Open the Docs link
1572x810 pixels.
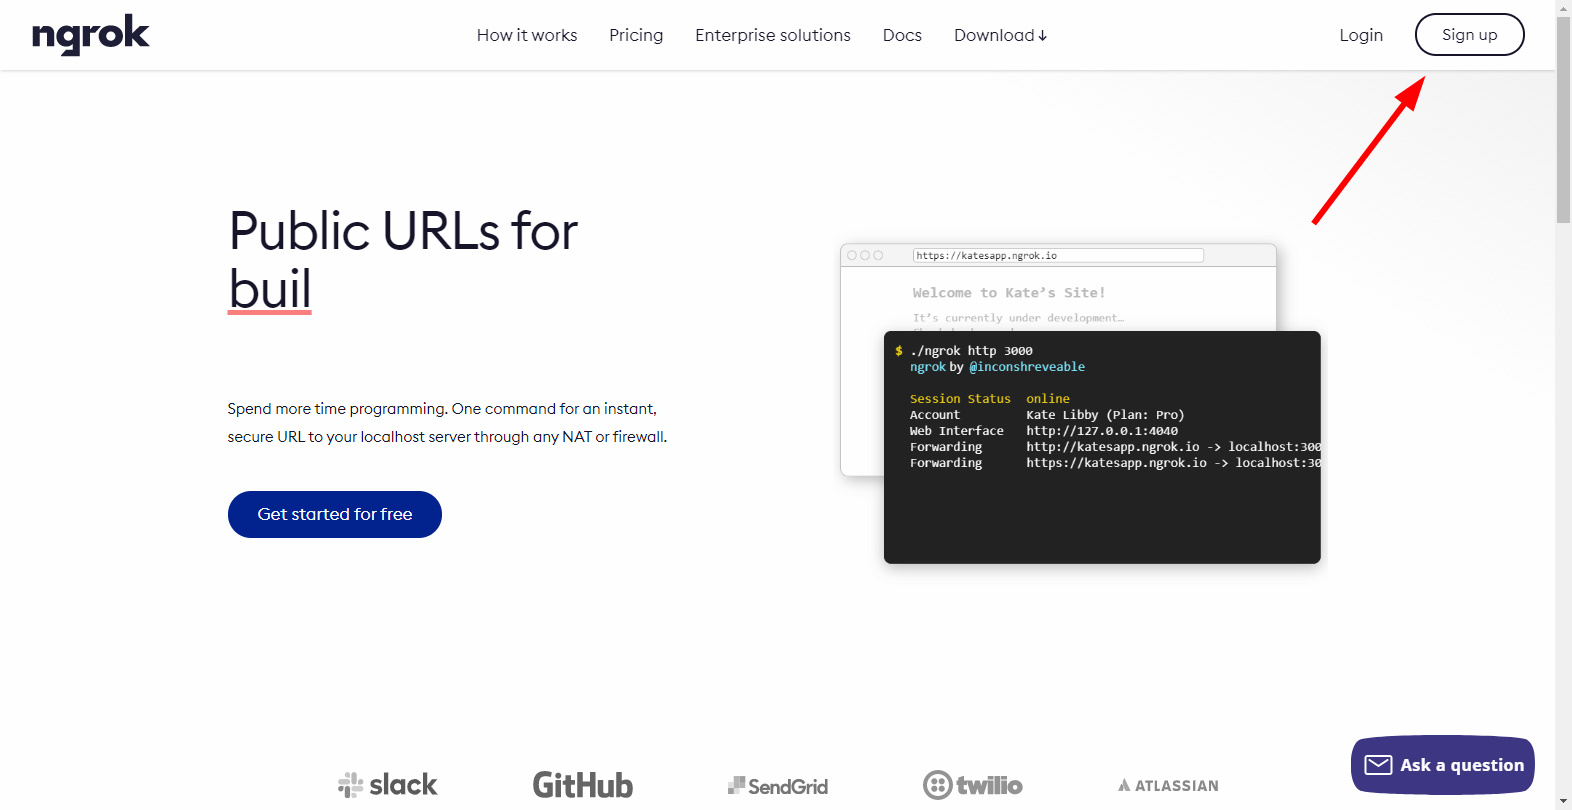coord(902,35)
